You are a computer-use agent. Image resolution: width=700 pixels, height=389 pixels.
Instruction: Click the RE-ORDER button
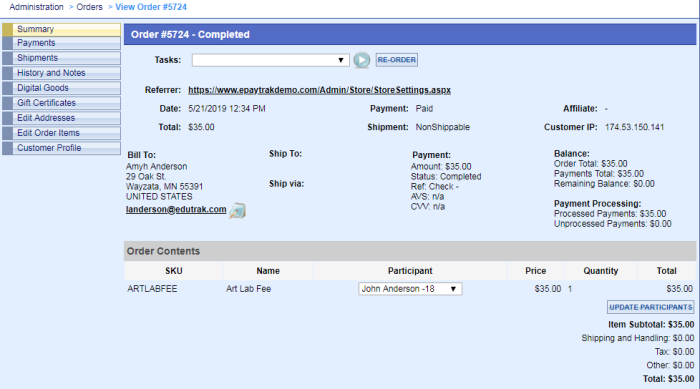pyautogui.click(x=396, y=60)
